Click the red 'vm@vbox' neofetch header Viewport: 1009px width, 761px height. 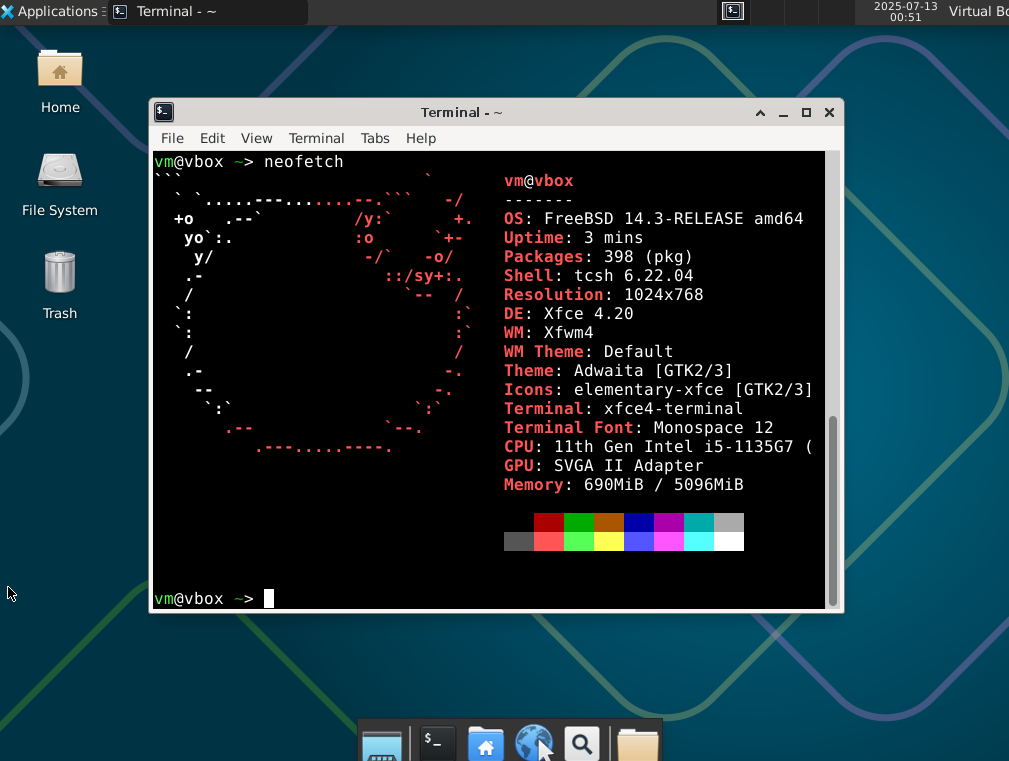click(539, 181)
